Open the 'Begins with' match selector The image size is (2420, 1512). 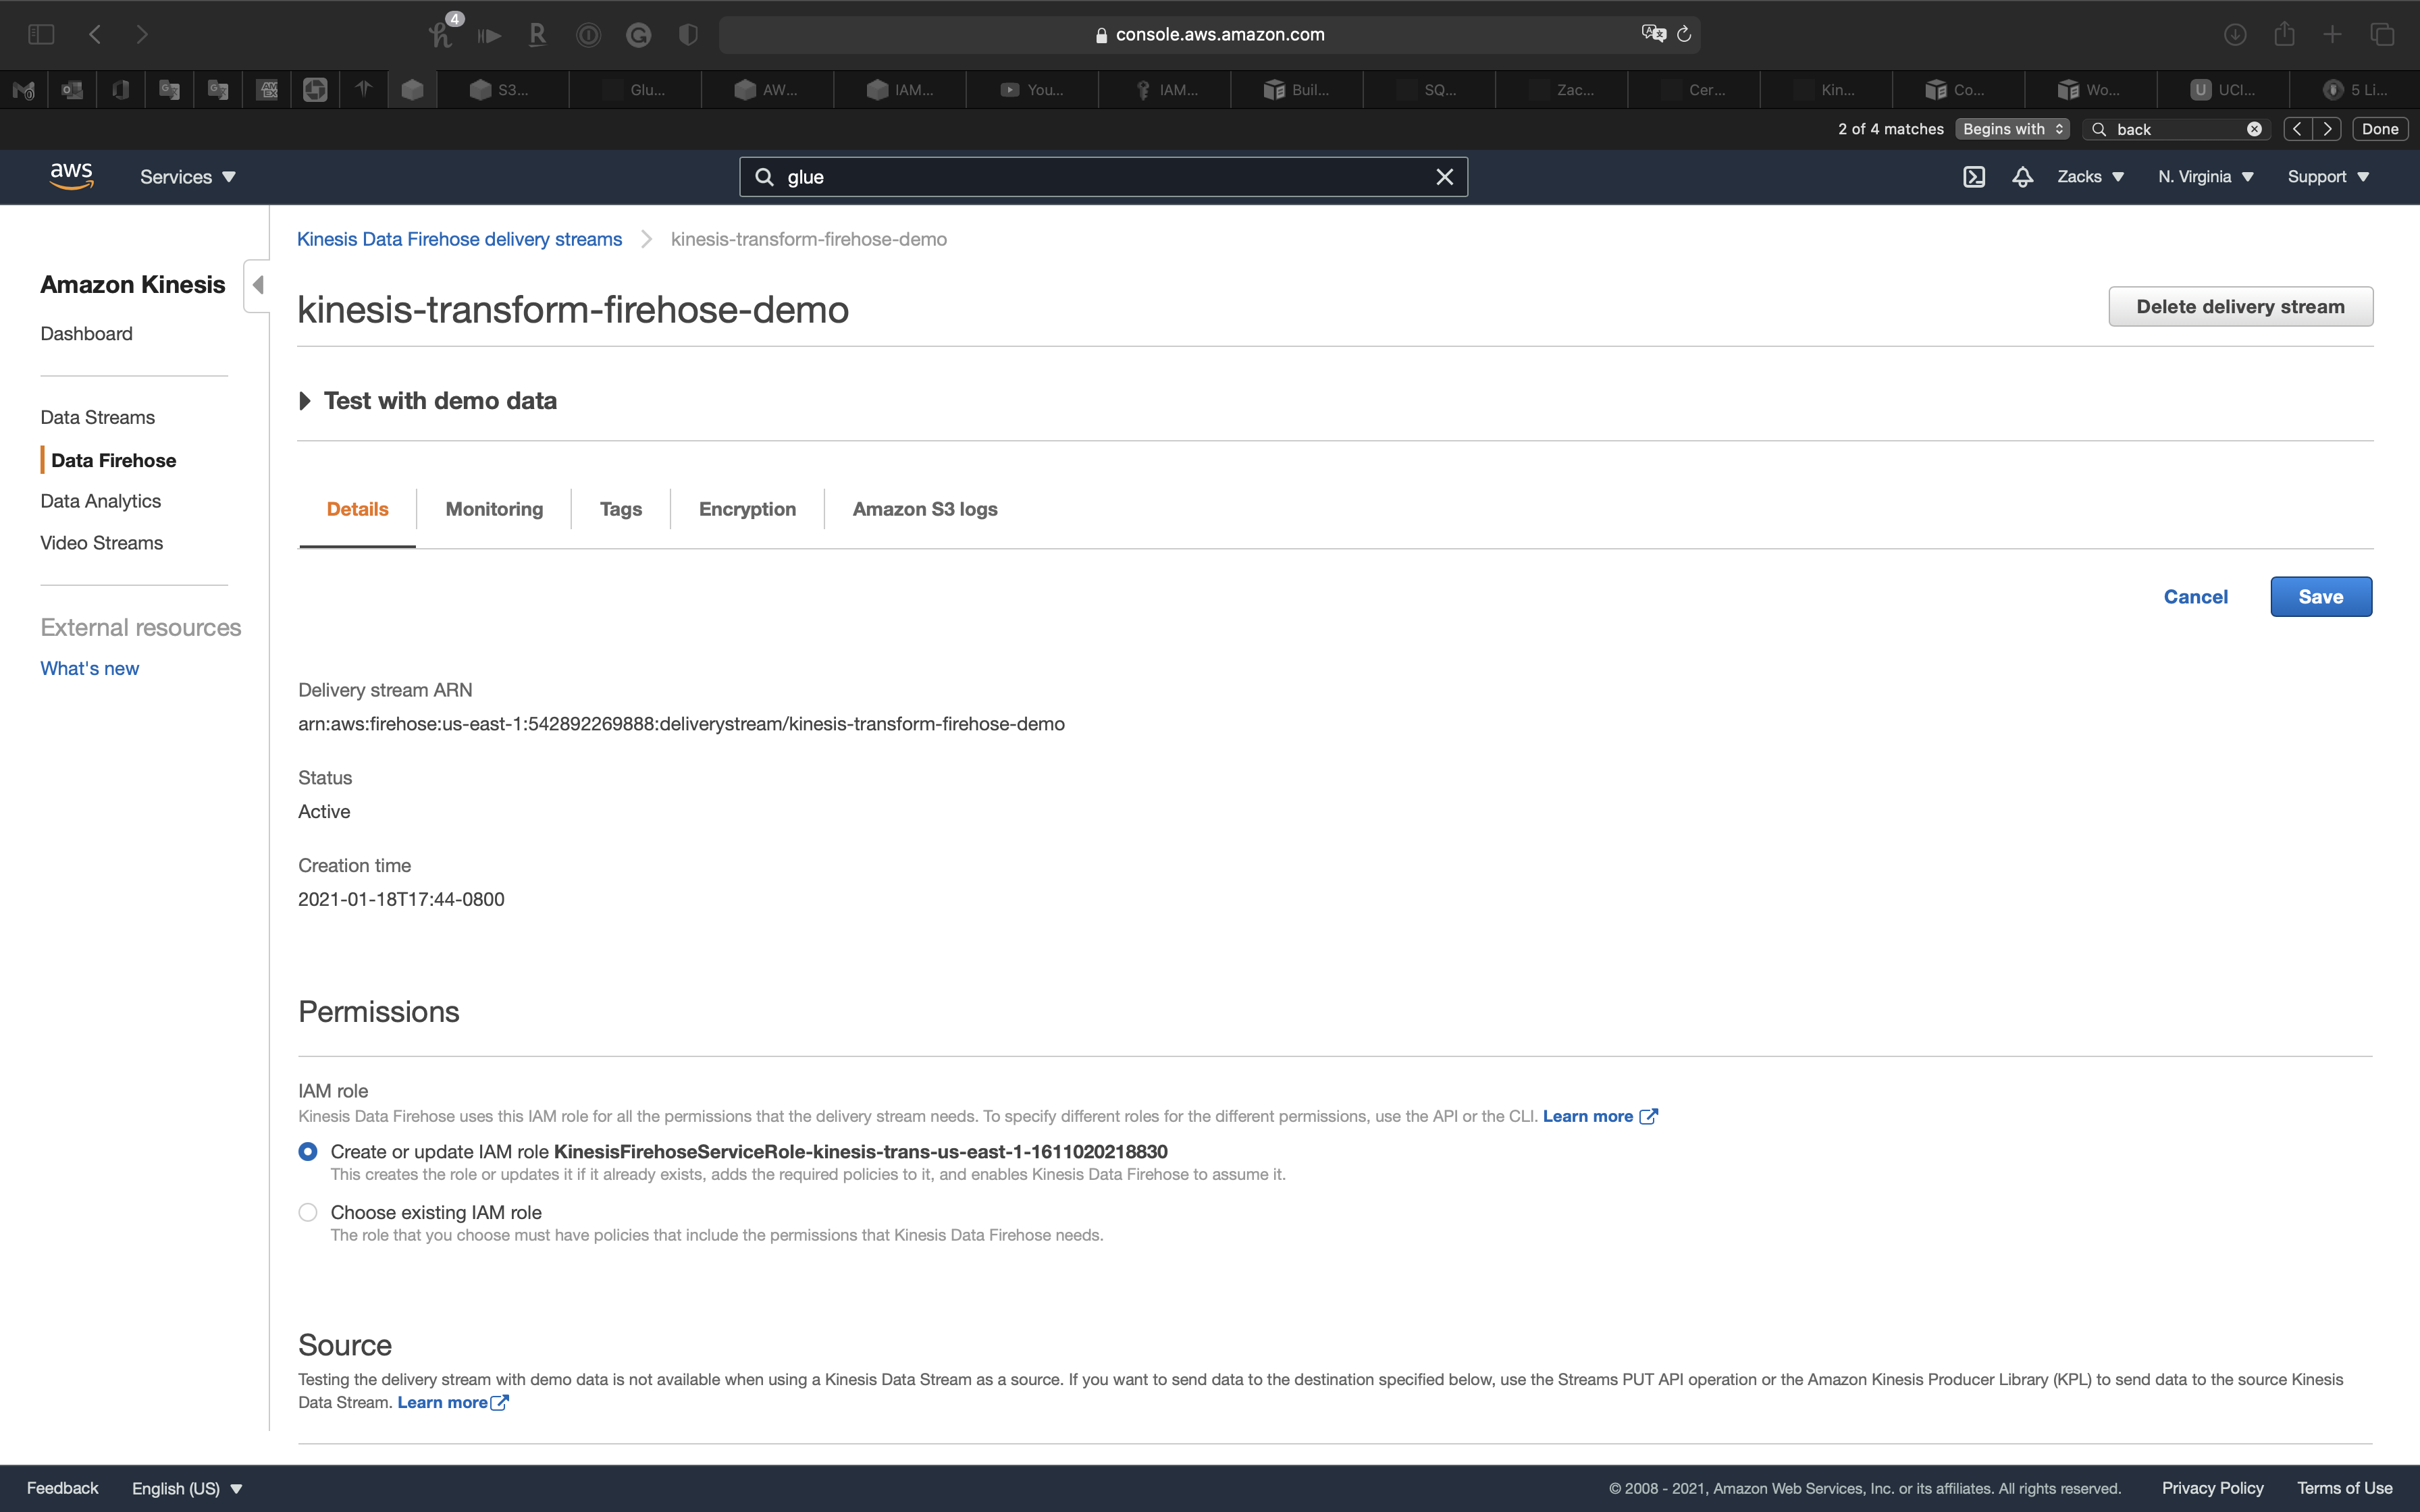point(2012,129)
